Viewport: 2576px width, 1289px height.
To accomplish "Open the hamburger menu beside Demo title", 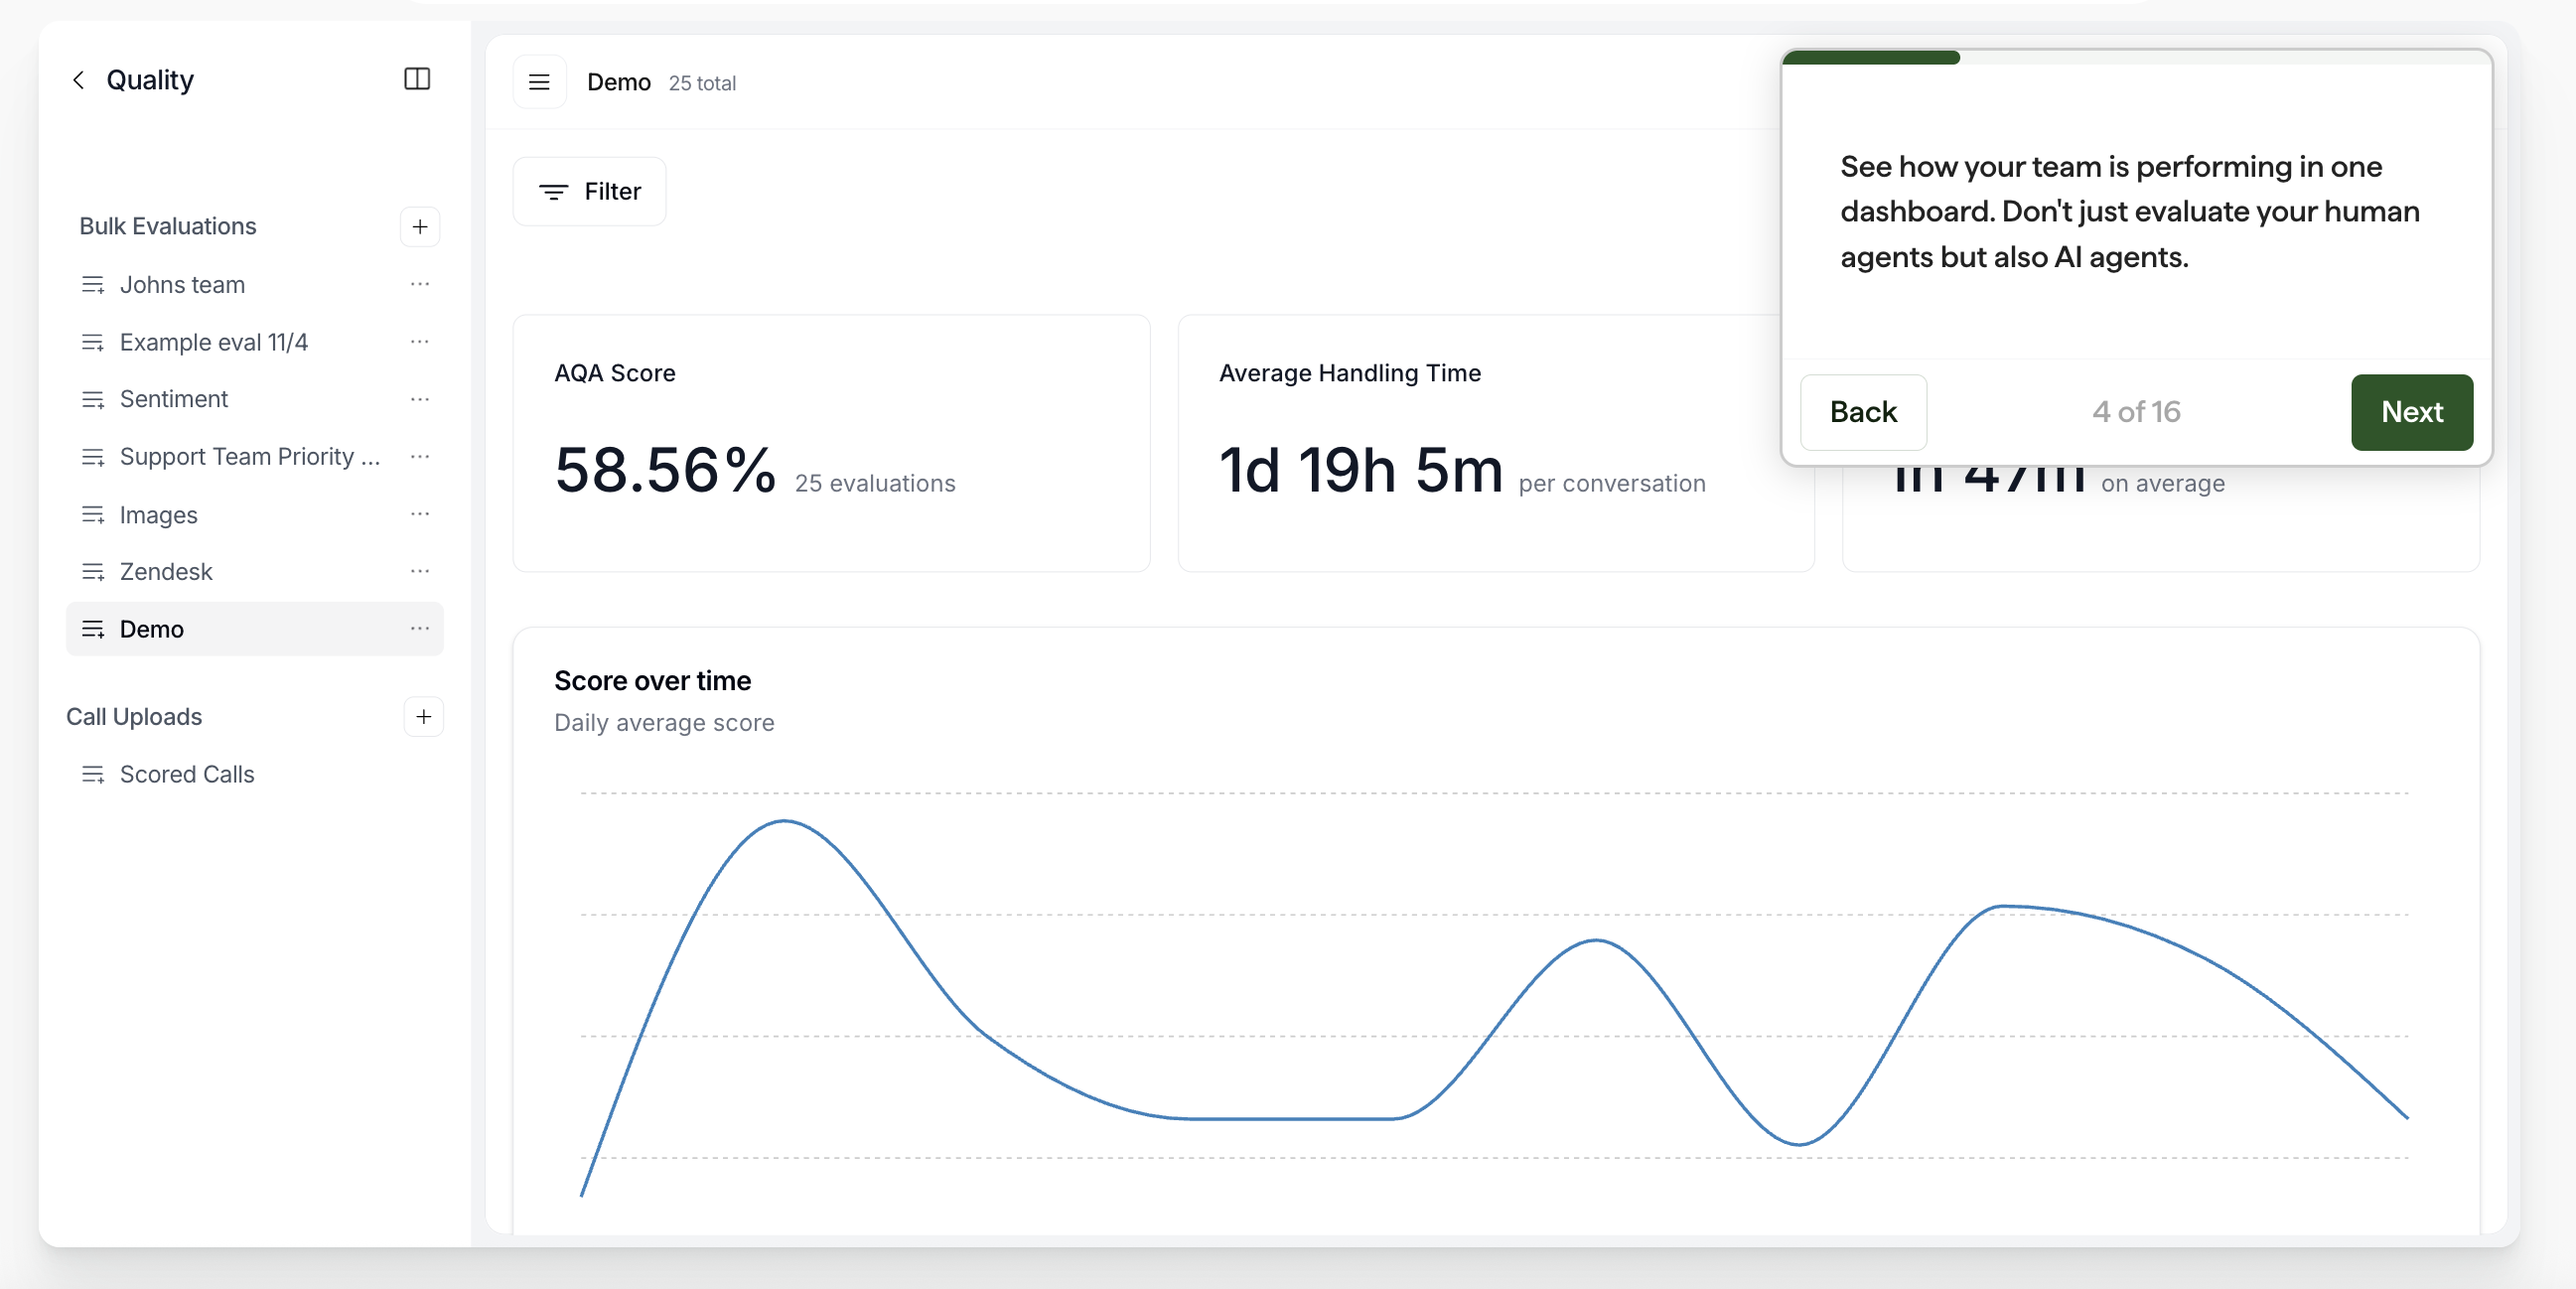I will (539, 82).
